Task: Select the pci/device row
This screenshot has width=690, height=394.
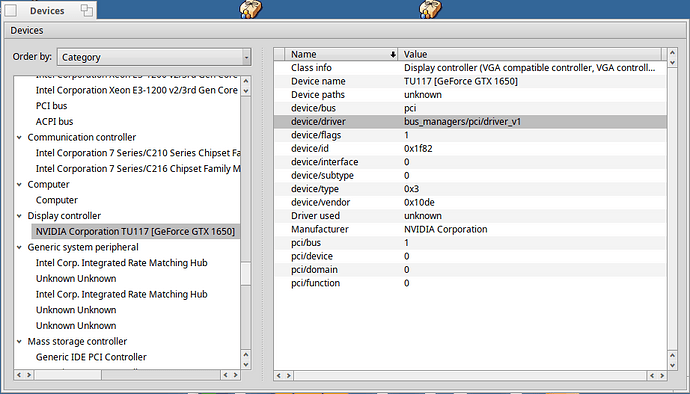Action: coord(470,256)
